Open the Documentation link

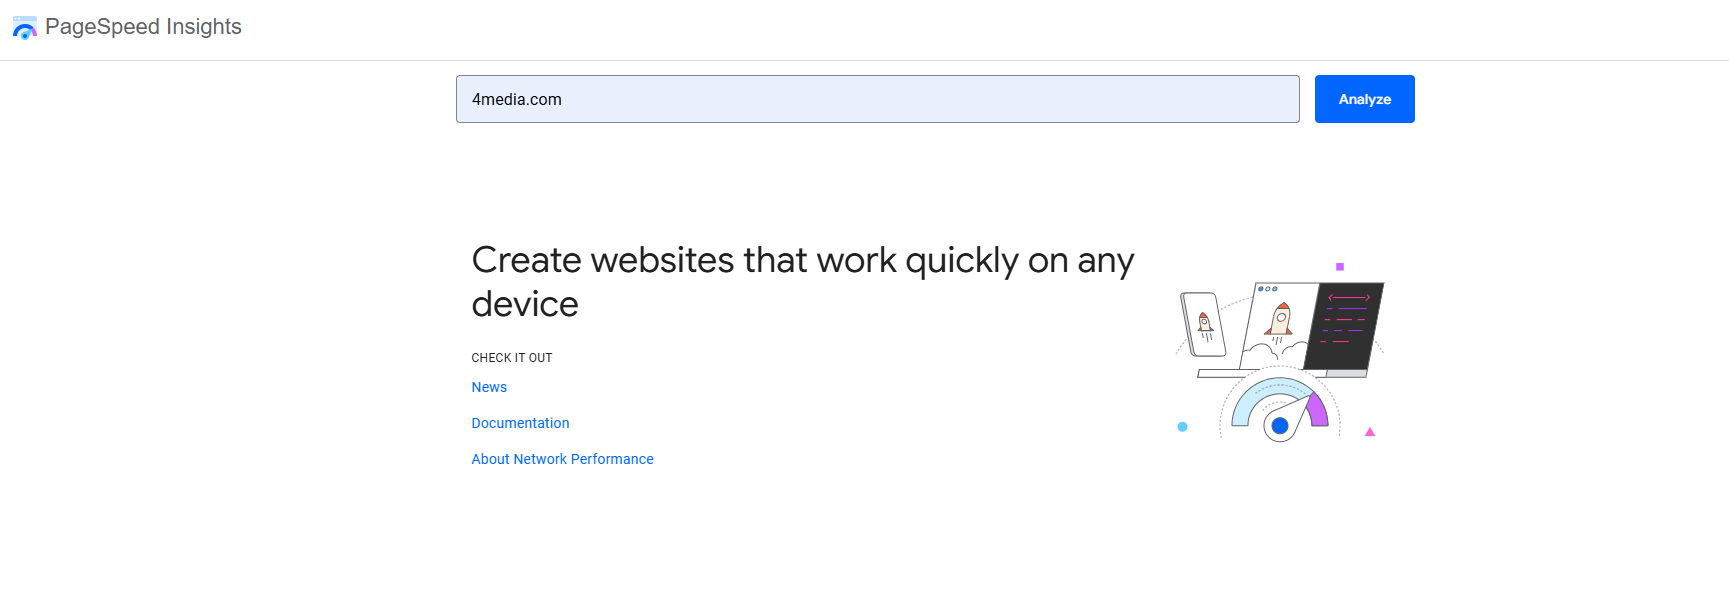520,423
